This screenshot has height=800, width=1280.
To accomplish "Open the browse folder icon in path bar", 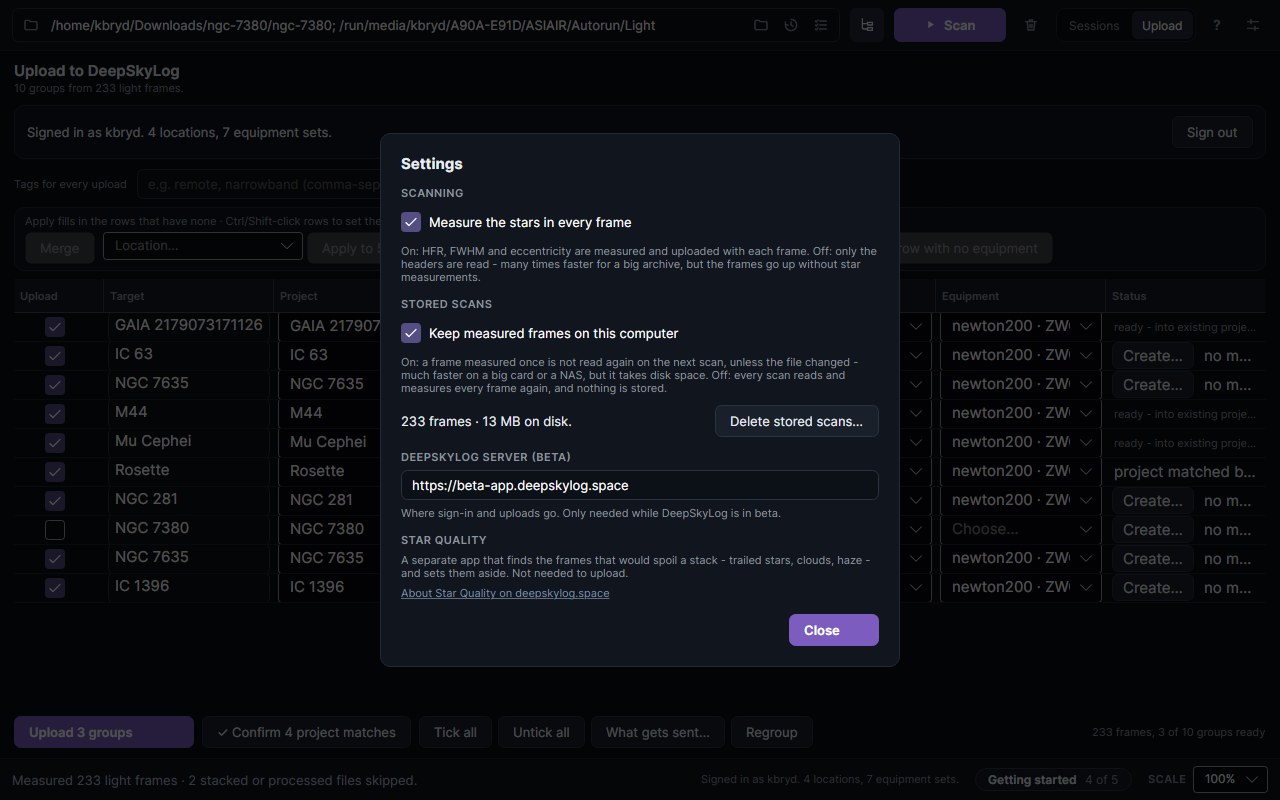I will tap(761, 25).
